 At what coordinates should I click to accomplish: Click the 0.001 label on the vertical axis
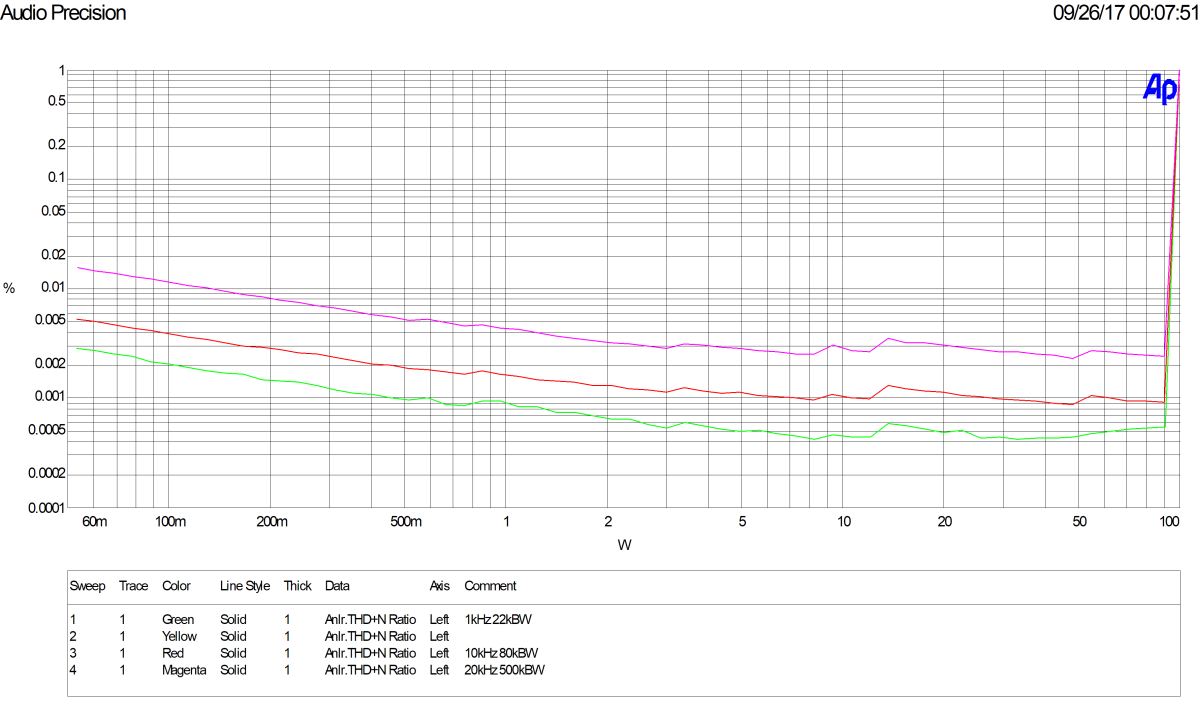click(49, 397)
